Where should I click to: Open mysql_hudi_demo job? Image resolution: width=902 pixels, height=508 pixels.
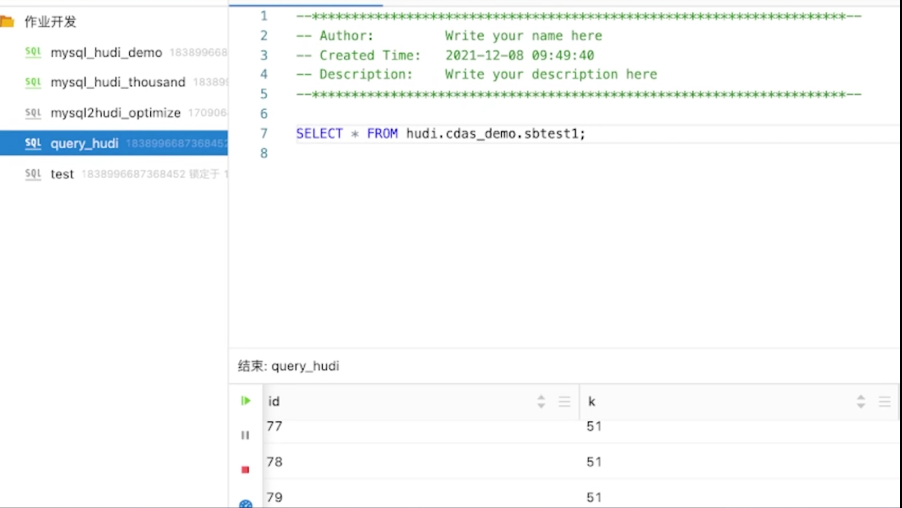click(x=106, y=52)
